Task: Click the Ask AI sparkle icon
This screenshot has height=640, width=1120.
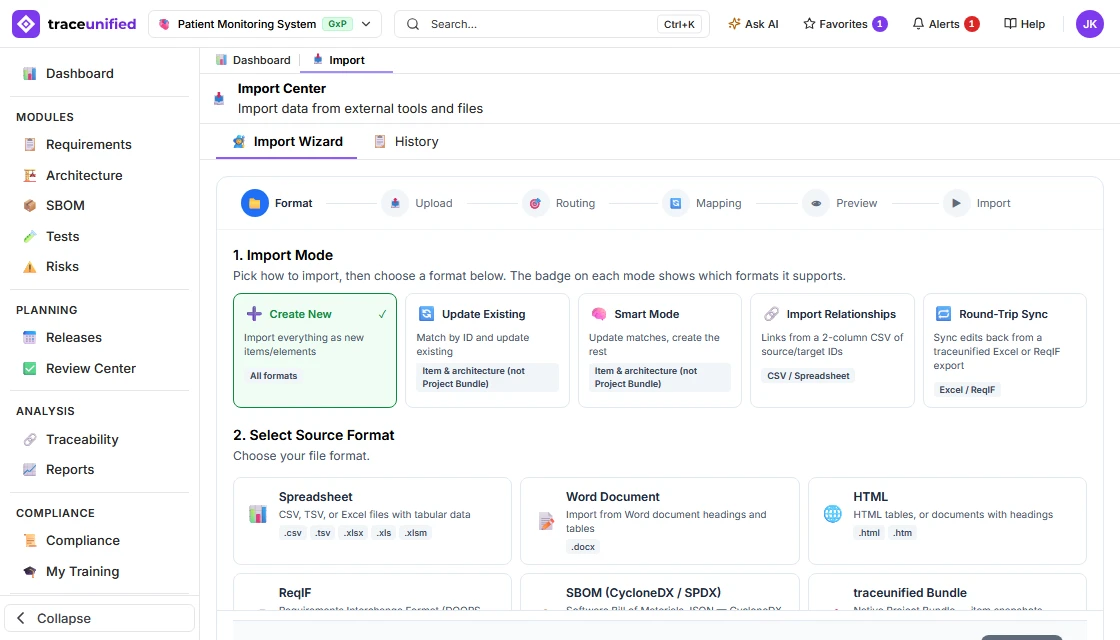Action: [734, 24]
